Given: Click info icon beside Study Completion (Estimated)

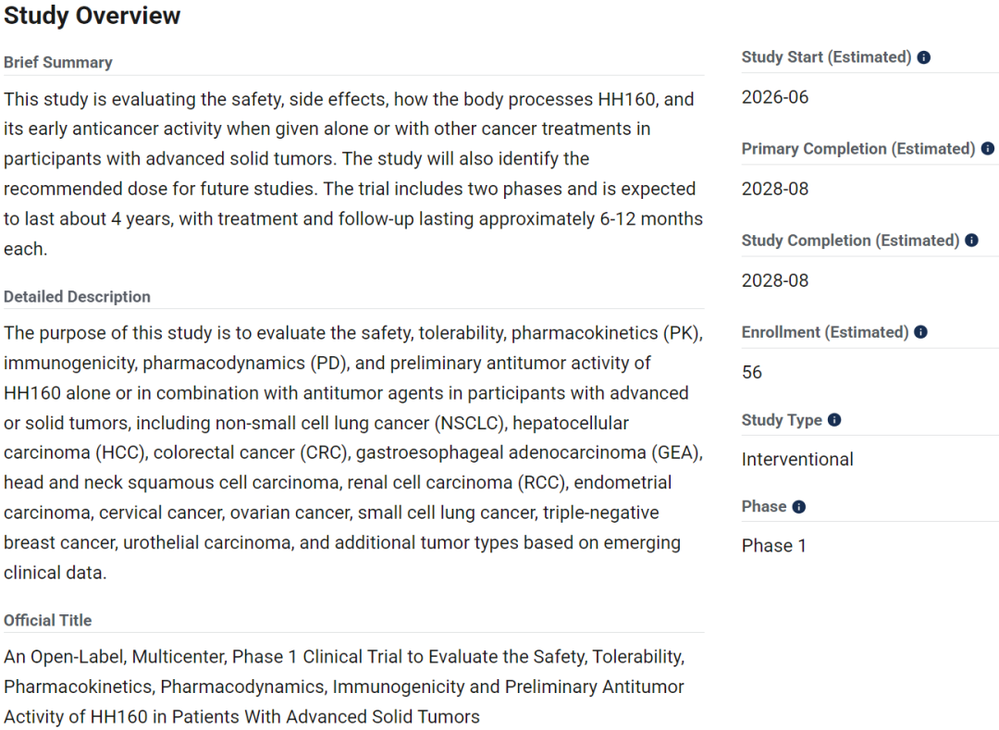Looking at the screenshot, I should [972, 240].
